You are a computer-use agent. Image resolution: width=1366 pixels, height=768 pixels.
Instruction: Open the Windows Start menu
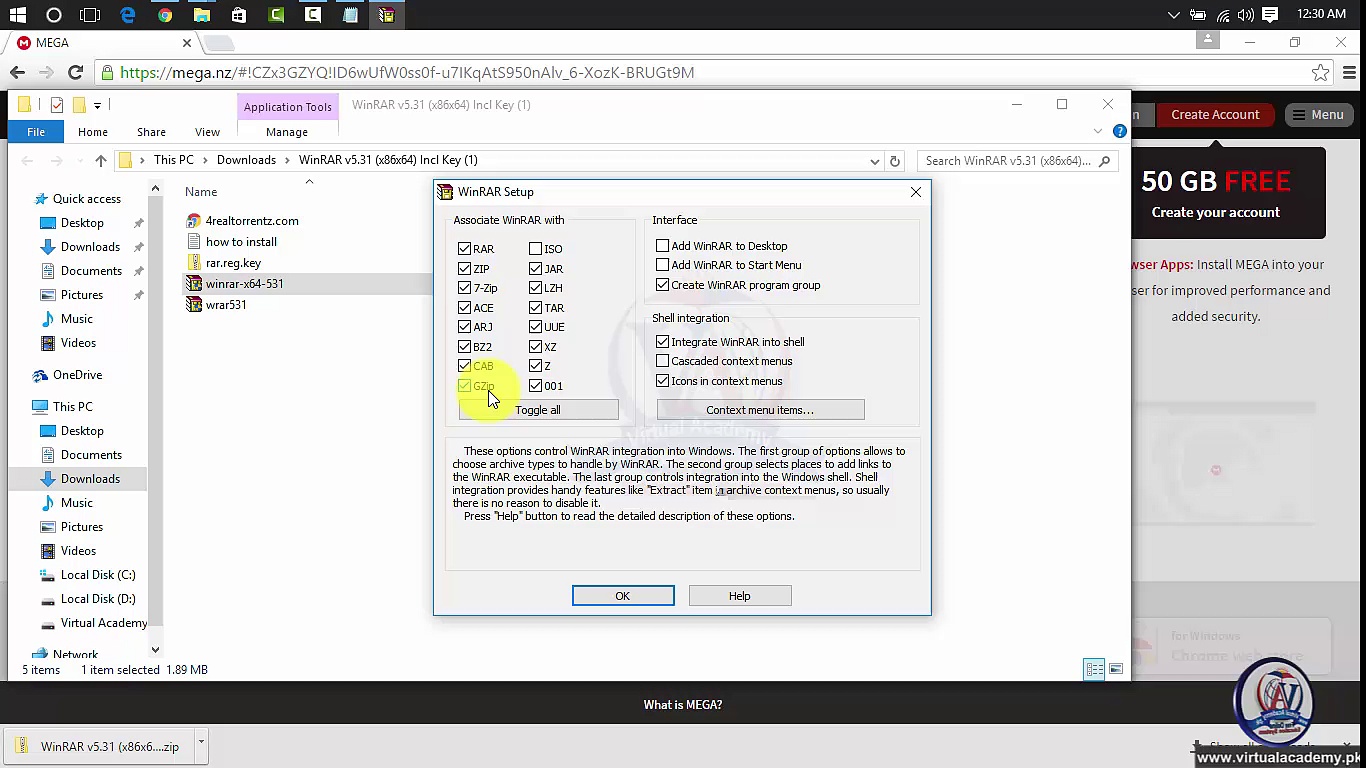pos(17,15)
